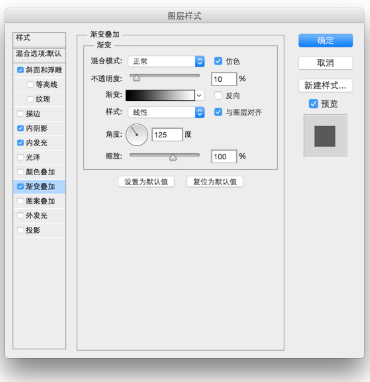Select the 外发光 style row label
This screenshot has height=382, width=370.
37,216
